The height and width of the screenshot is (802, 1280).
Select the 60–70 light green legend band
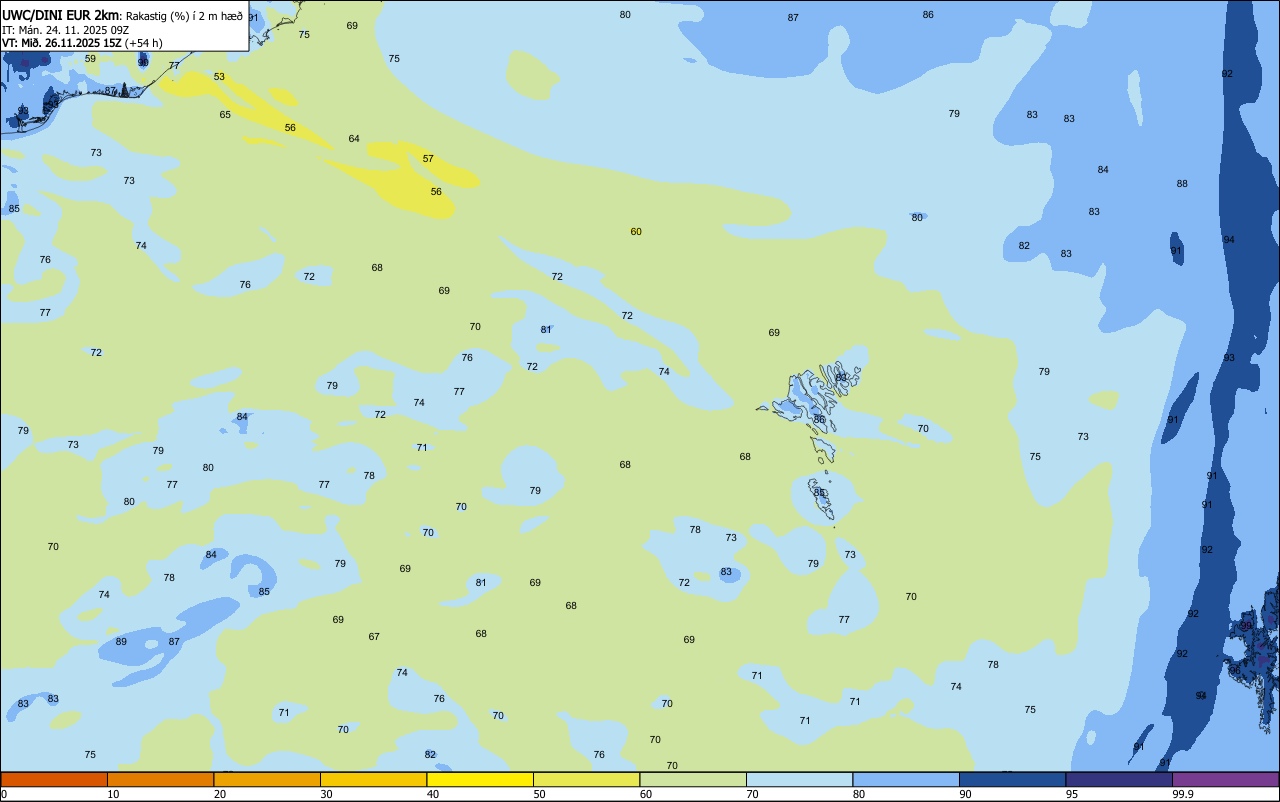point(693,779)
